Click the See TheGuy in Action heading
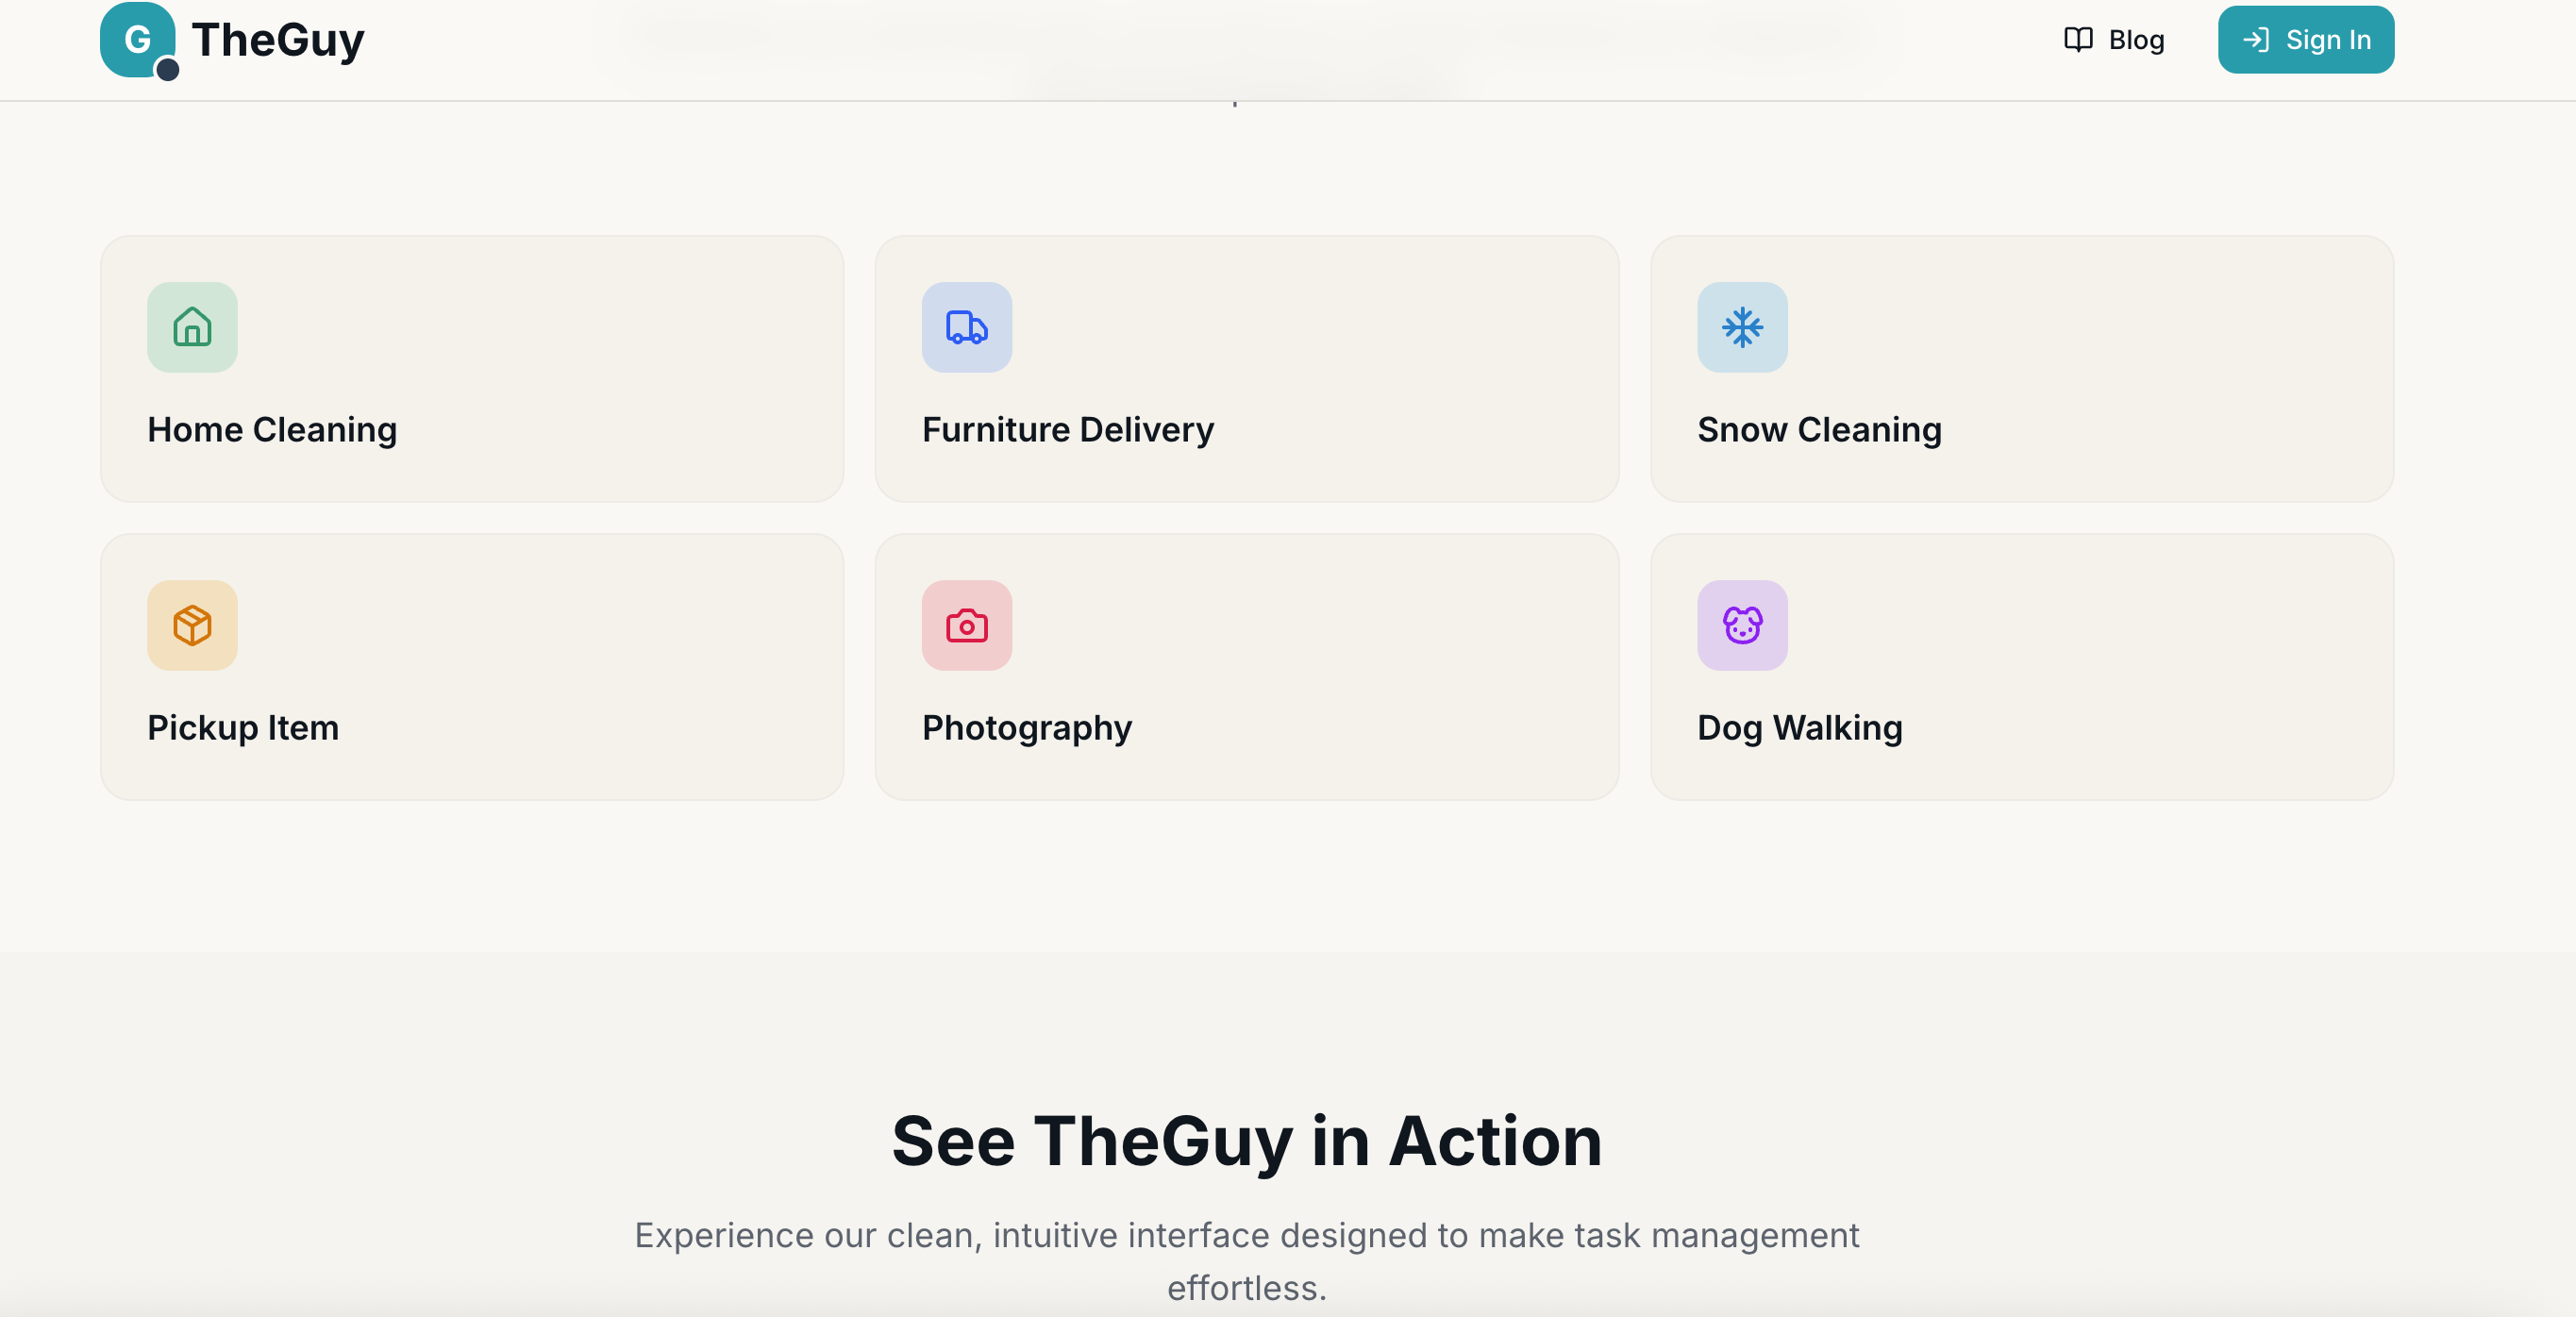Image resolution: width=2576 pixels, height=1317 pixels. (x=1246, y=1142)
